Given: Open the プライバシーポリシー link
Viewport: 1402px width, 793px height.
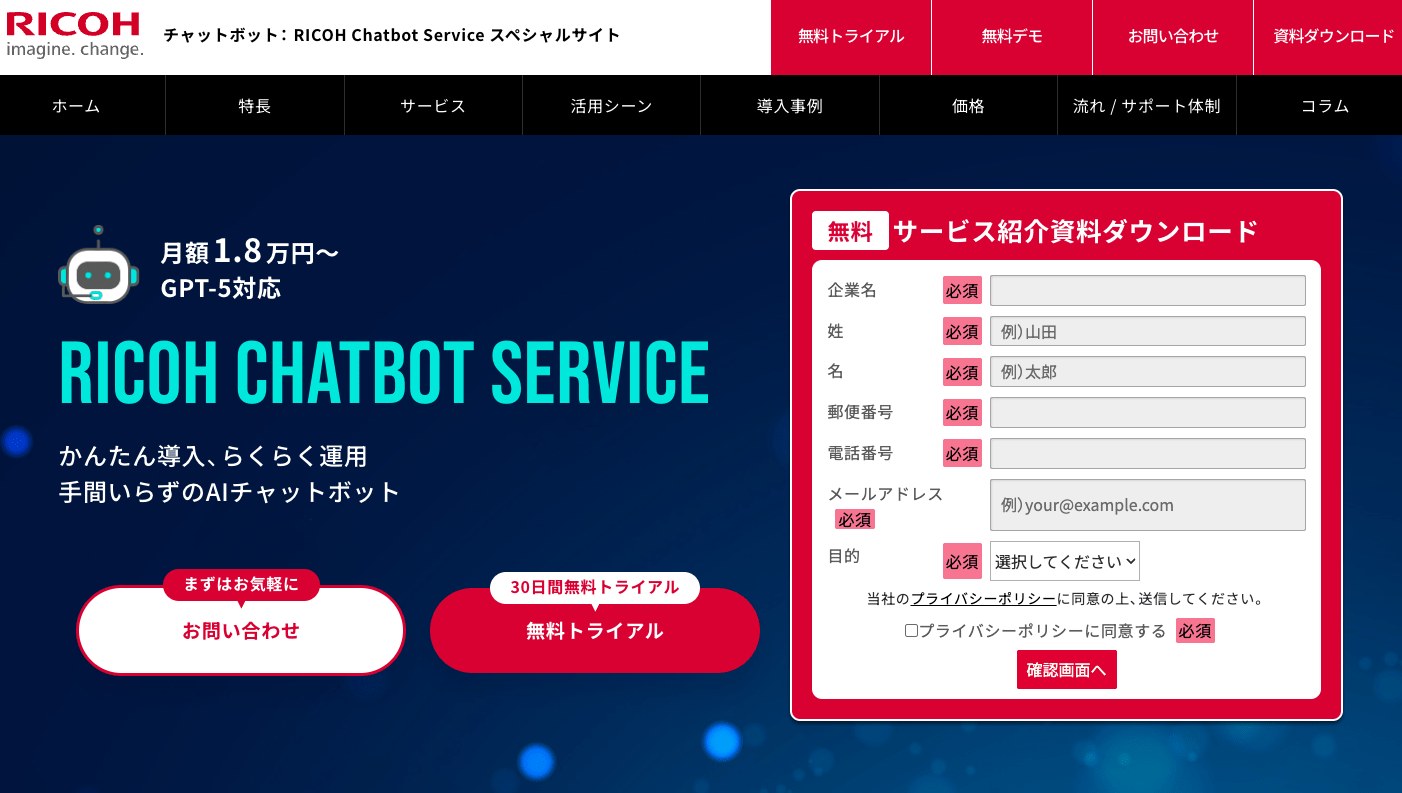Looking at the screenshot, I should tap(983, 599).
